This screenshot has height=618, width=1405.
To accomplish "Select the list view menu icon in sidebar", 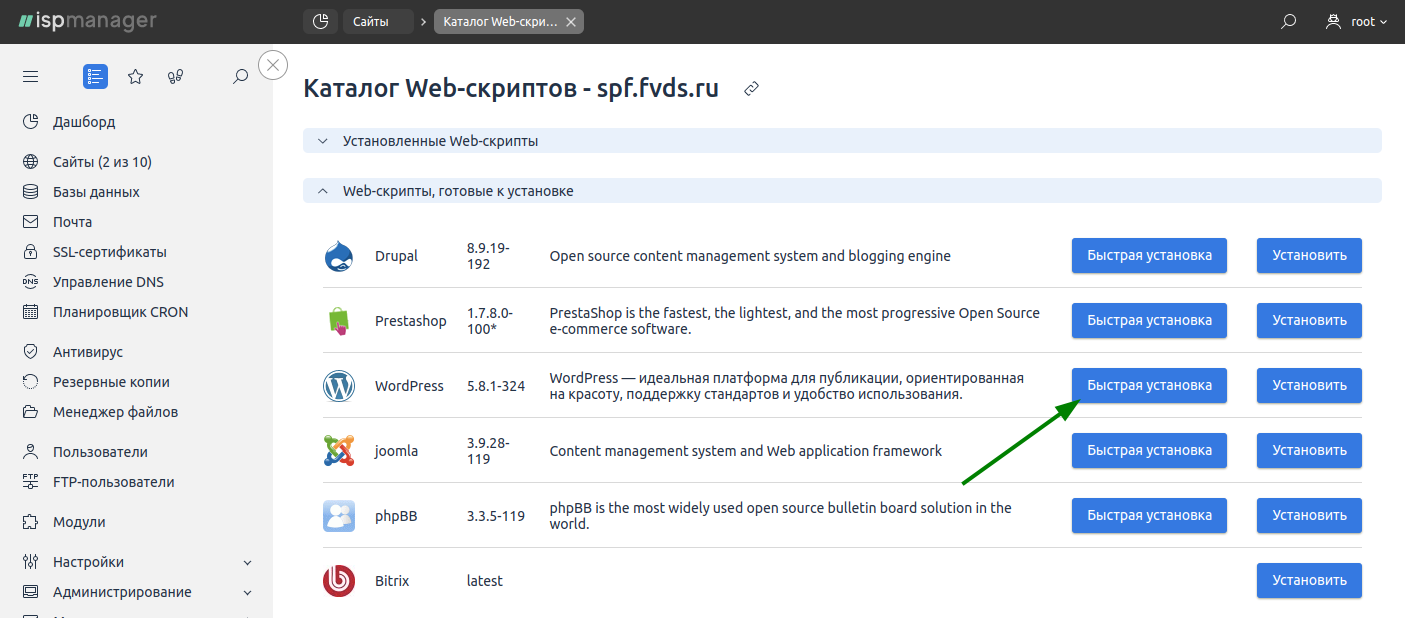I will click(x=95, y=76).
